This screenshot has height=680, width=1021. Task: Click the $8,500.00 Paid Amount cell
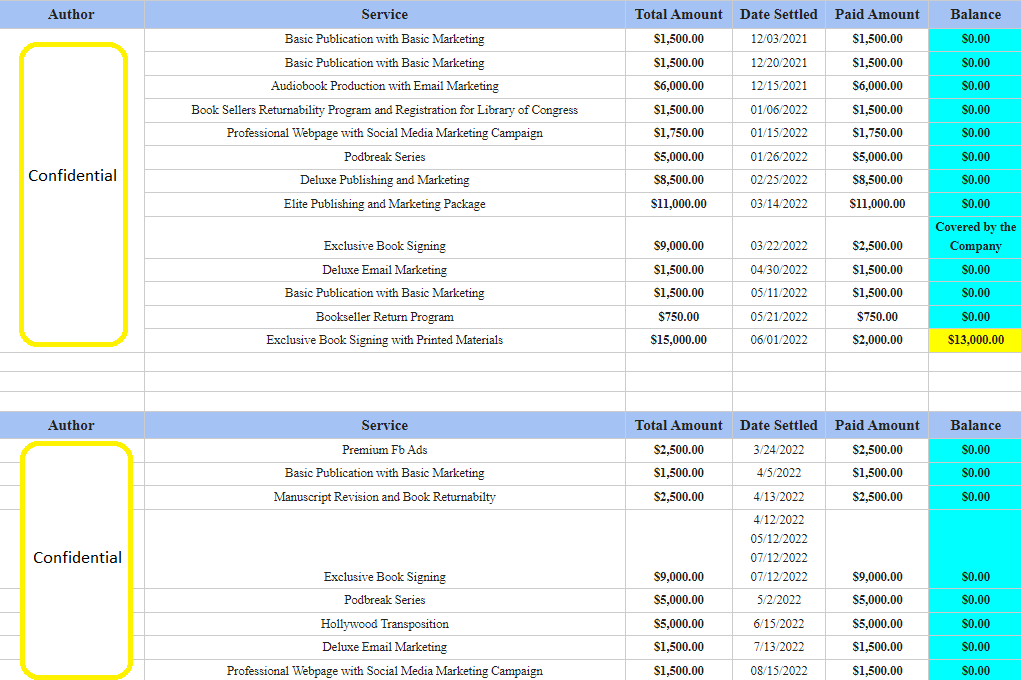pyautogui.click(x=877, y=180)
